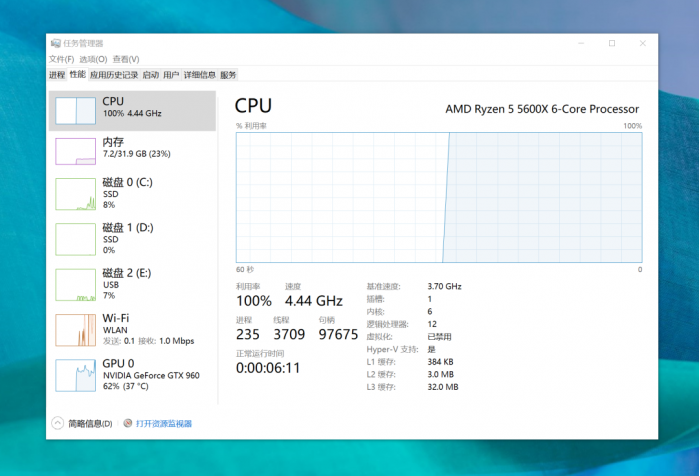Switch to the 详细信息 tab
This screenshot has width=700, height=476.
200,75
